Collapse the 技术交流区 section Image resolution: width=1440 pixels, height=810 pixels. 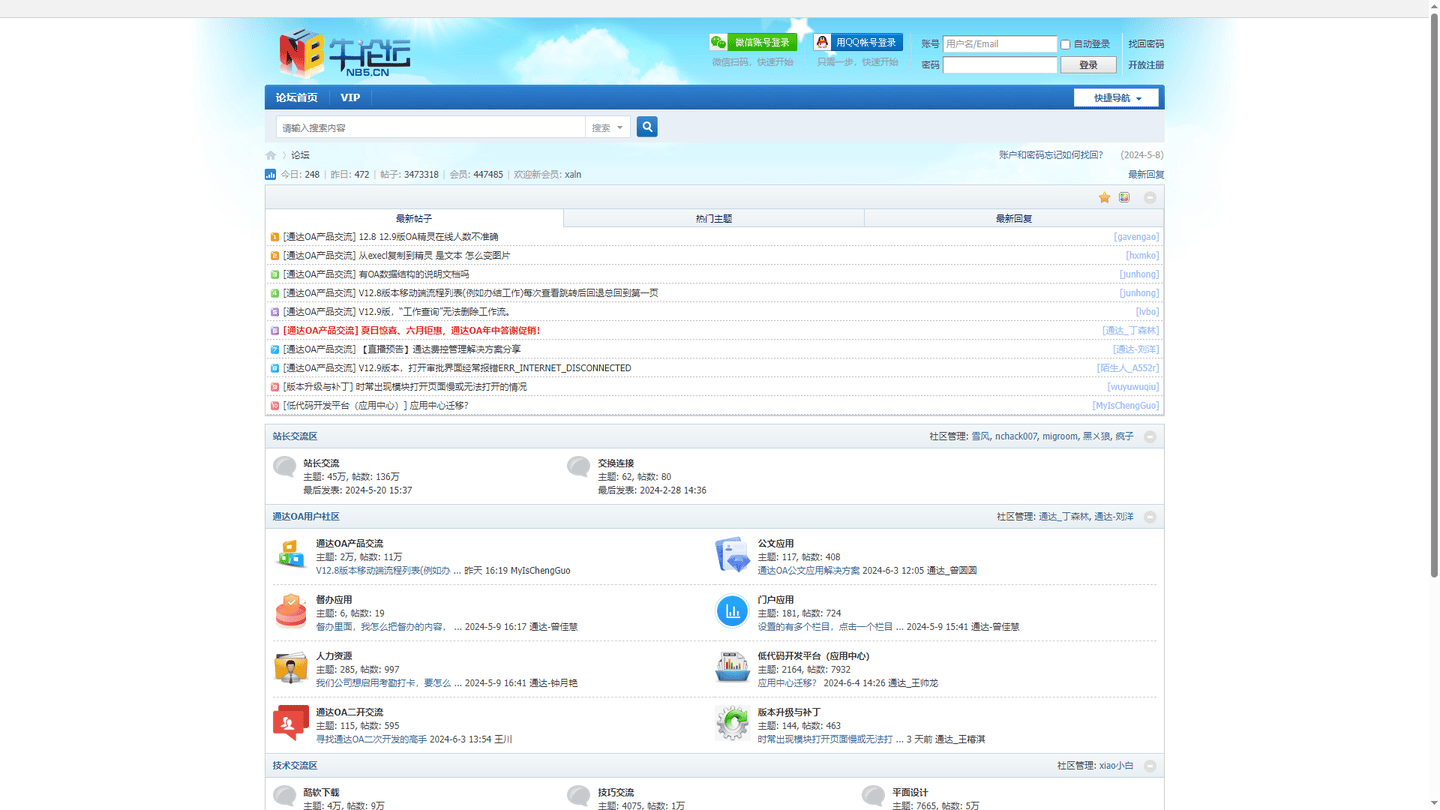[1150, 766]
